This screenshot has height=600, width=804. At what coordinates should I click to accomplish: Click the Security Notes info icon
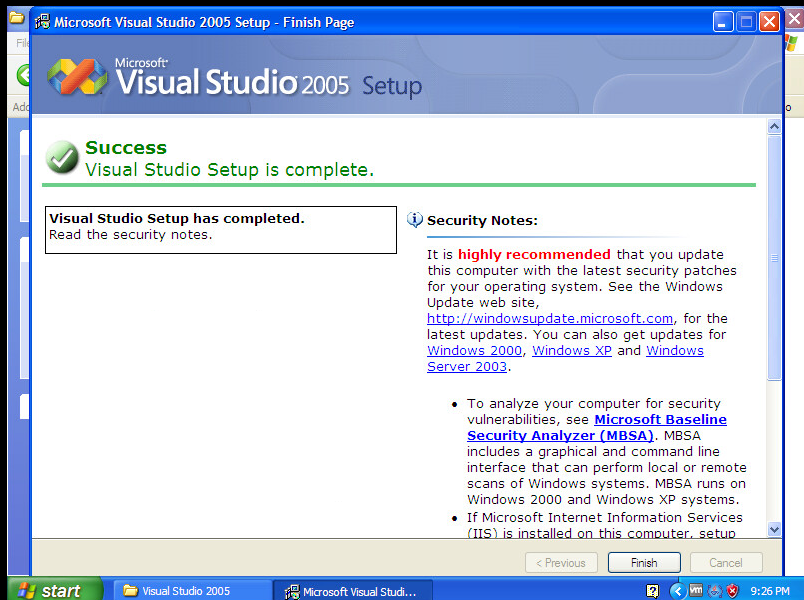pos(414,219)
